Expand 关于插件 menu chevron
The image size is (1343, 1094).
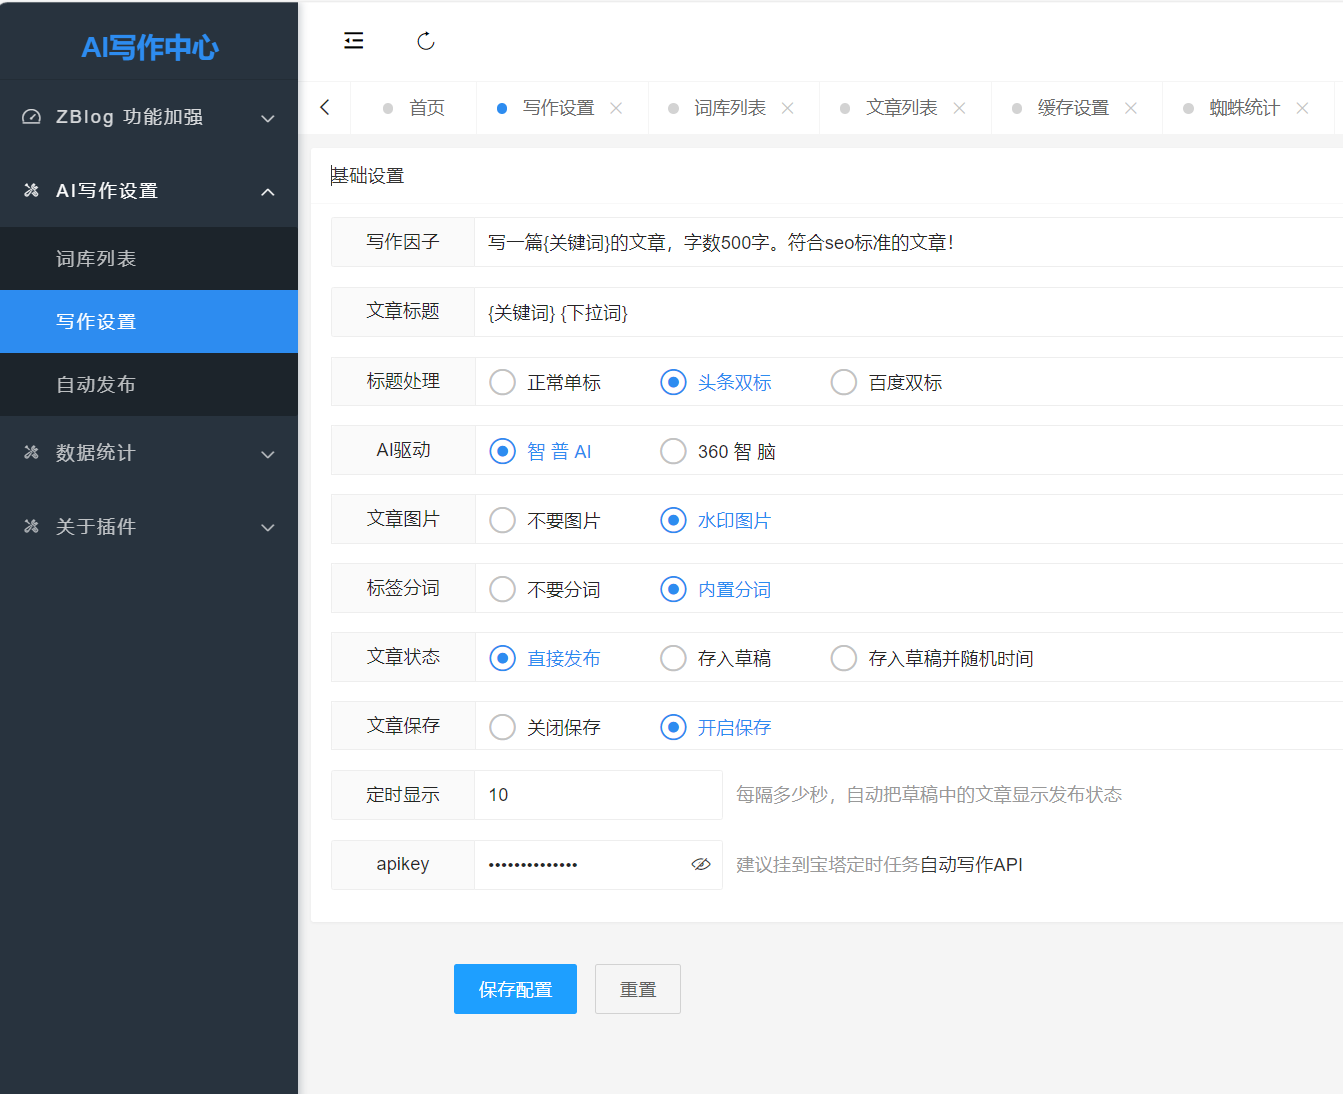click(x=268, y=527)
